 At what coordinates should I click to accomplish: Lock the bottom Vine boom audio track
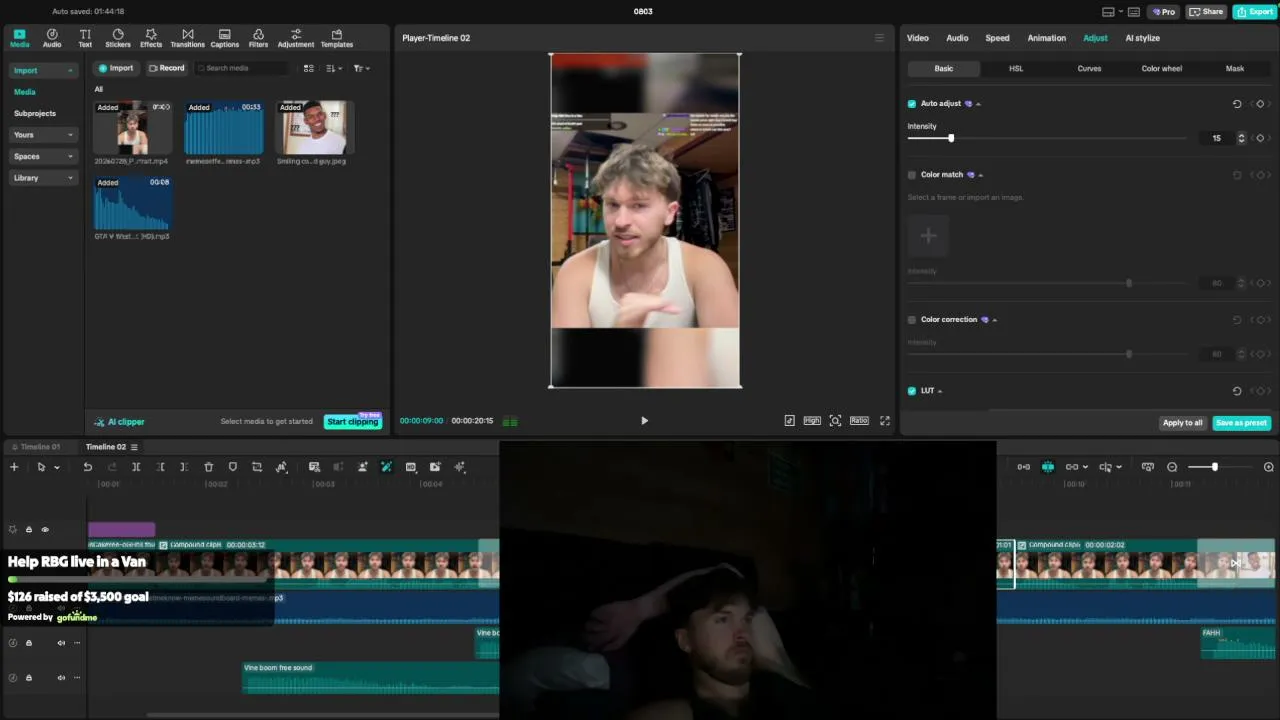click(29, 678)
